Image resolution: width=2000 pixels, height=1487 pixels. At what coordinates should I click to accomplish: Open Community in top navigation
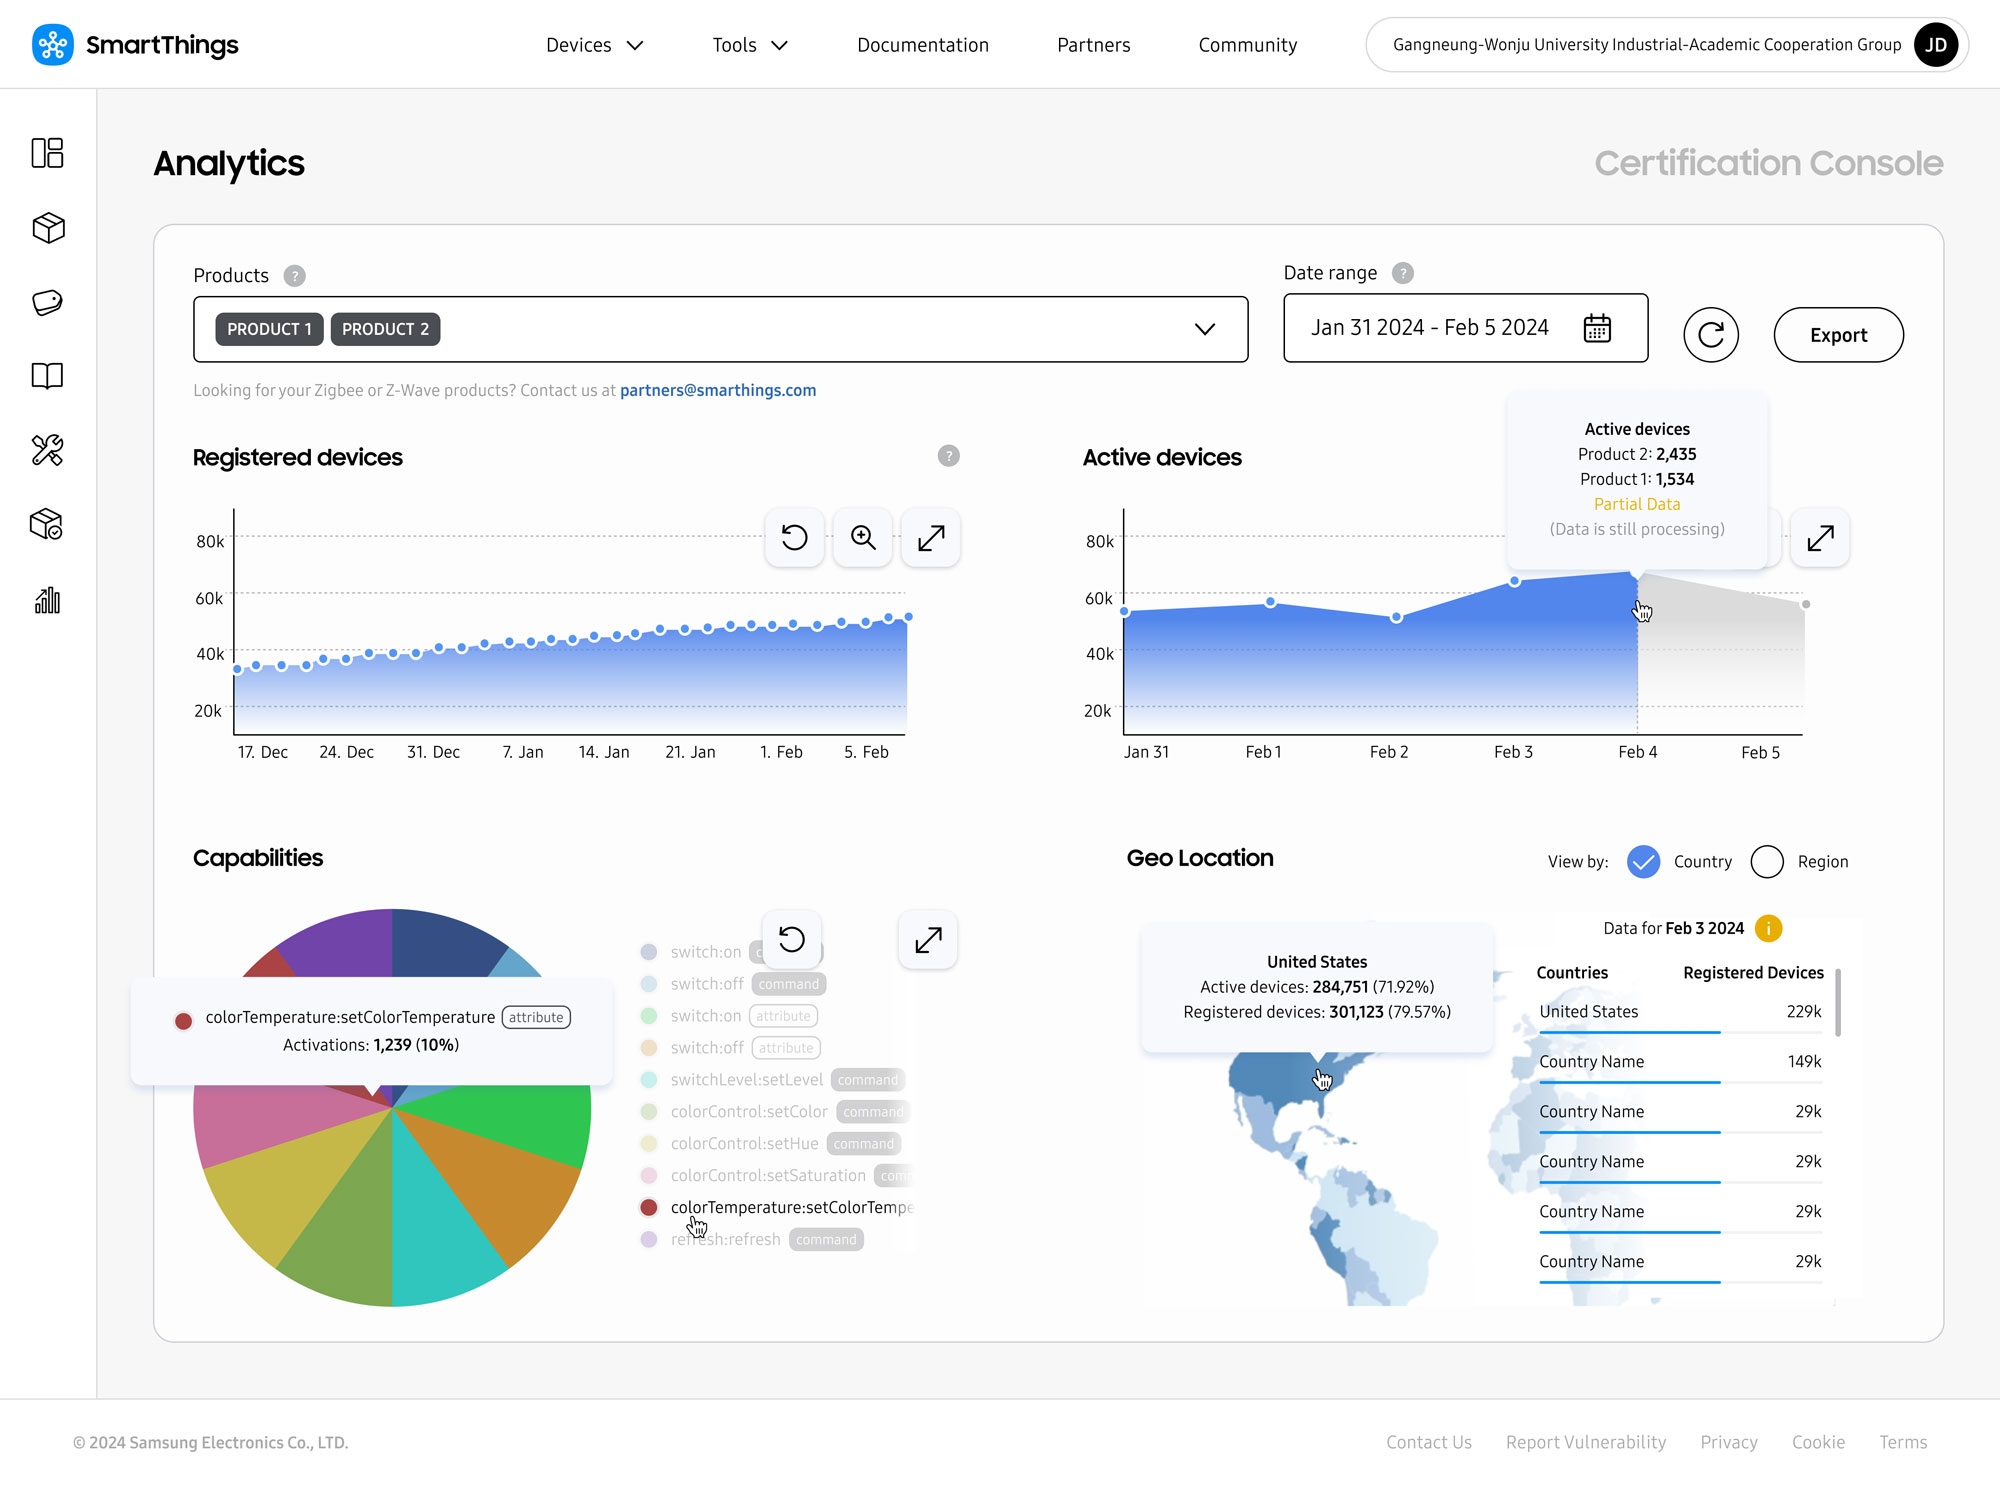pos(1248,45)
